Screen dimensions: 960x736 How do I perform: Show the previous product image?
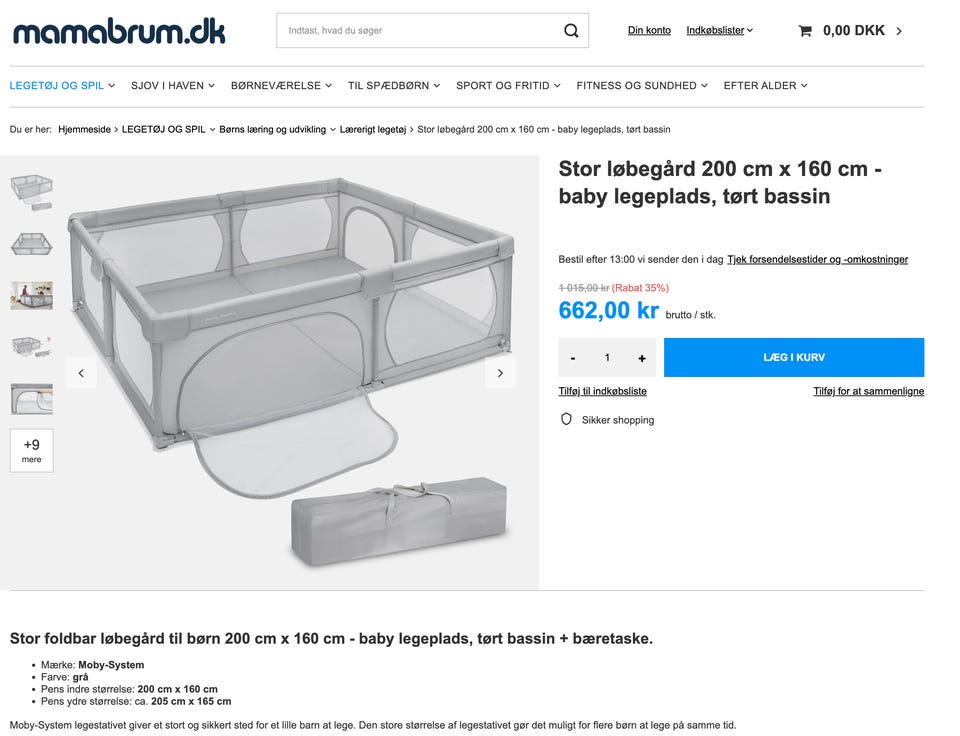[81, 373]
